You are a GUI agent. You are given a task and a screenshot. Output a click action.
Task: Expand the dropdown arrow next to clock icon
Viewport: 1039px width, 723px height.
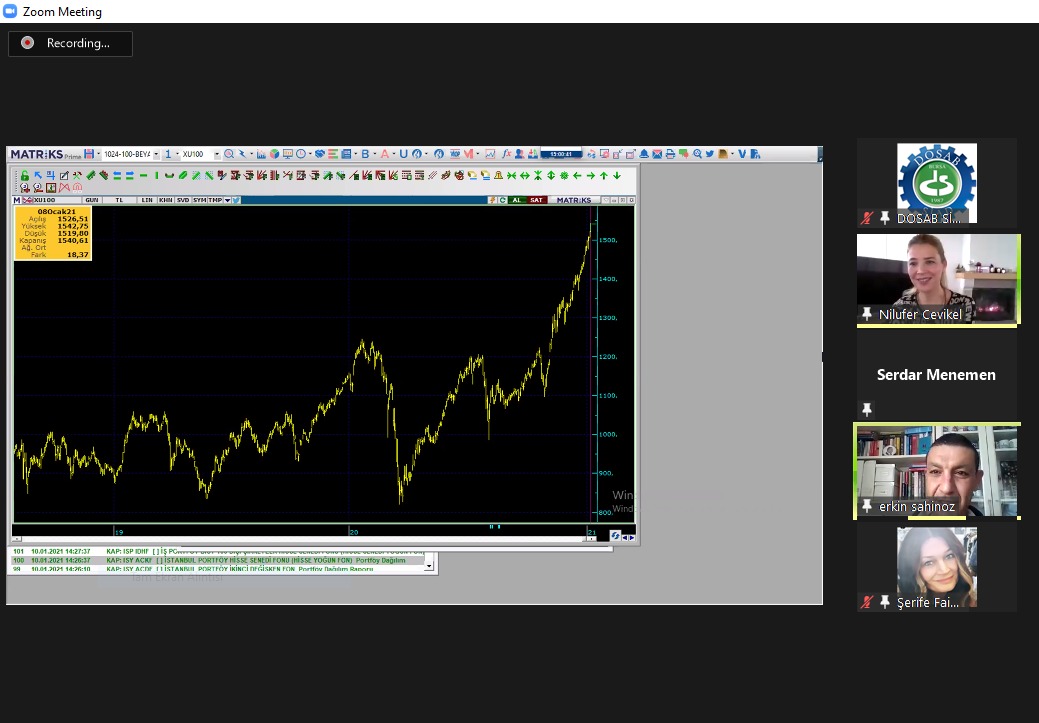click(309, 154)
